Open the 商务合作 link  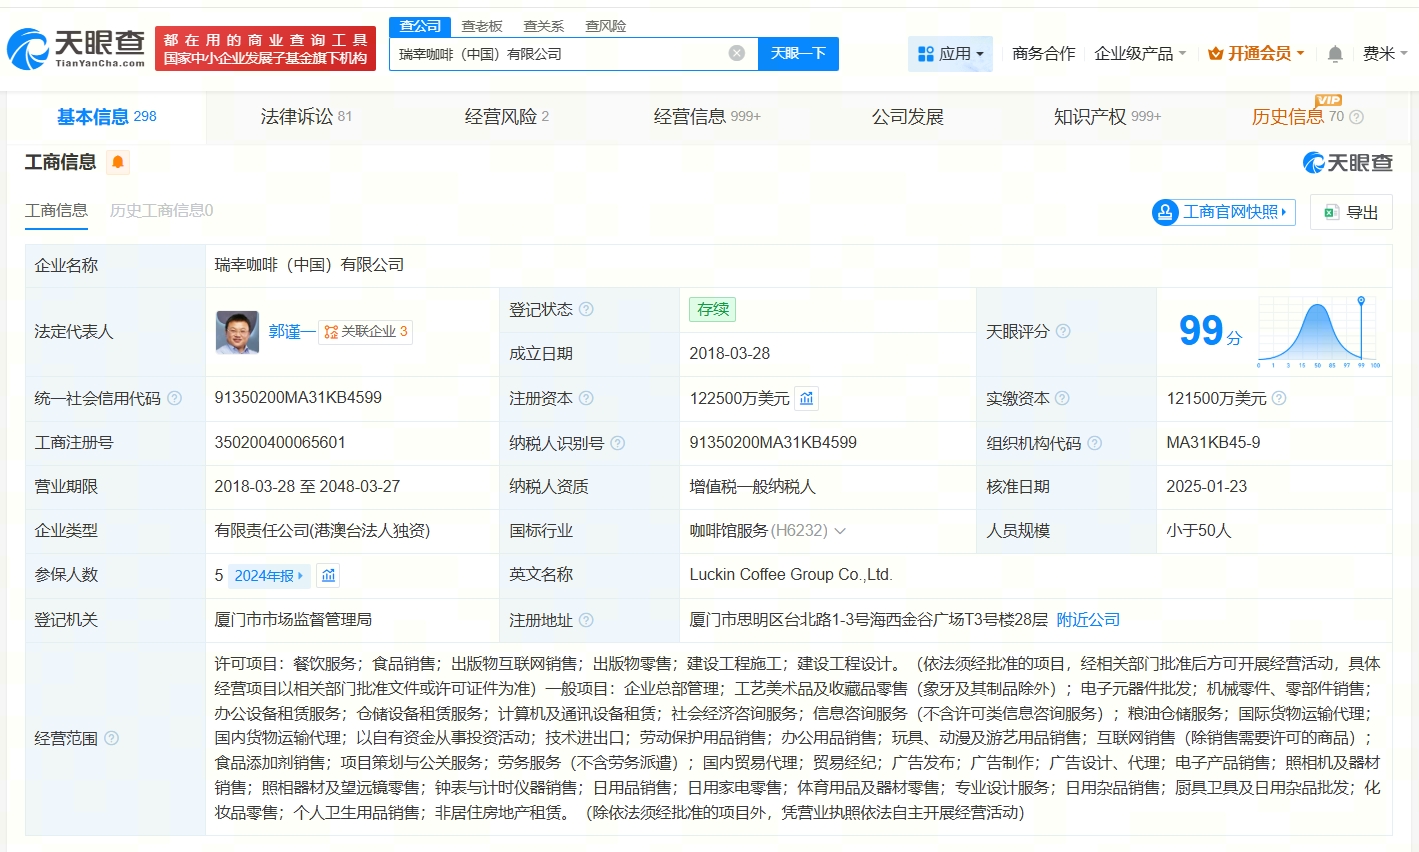coord(1044,54)
